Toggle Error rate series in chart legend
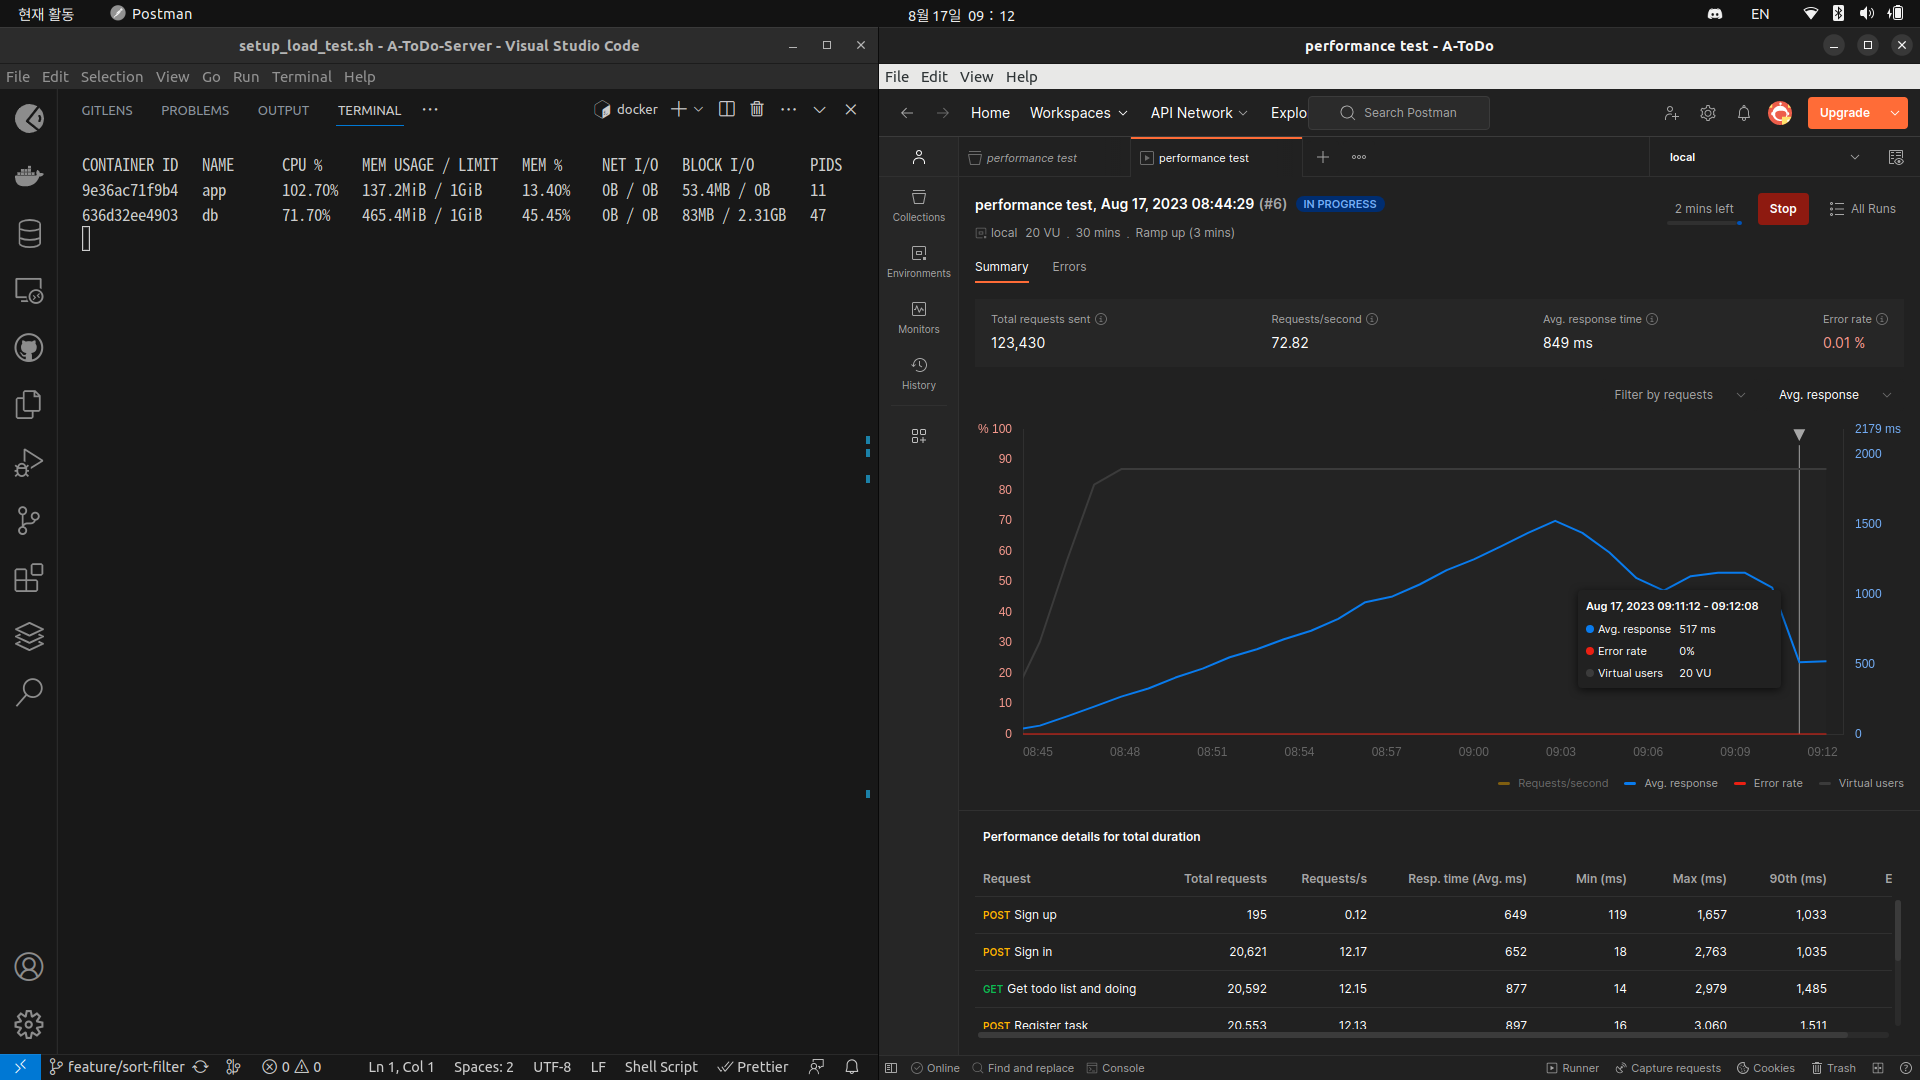This screenshot has width=1920, height=1080. click(1768, 783)
